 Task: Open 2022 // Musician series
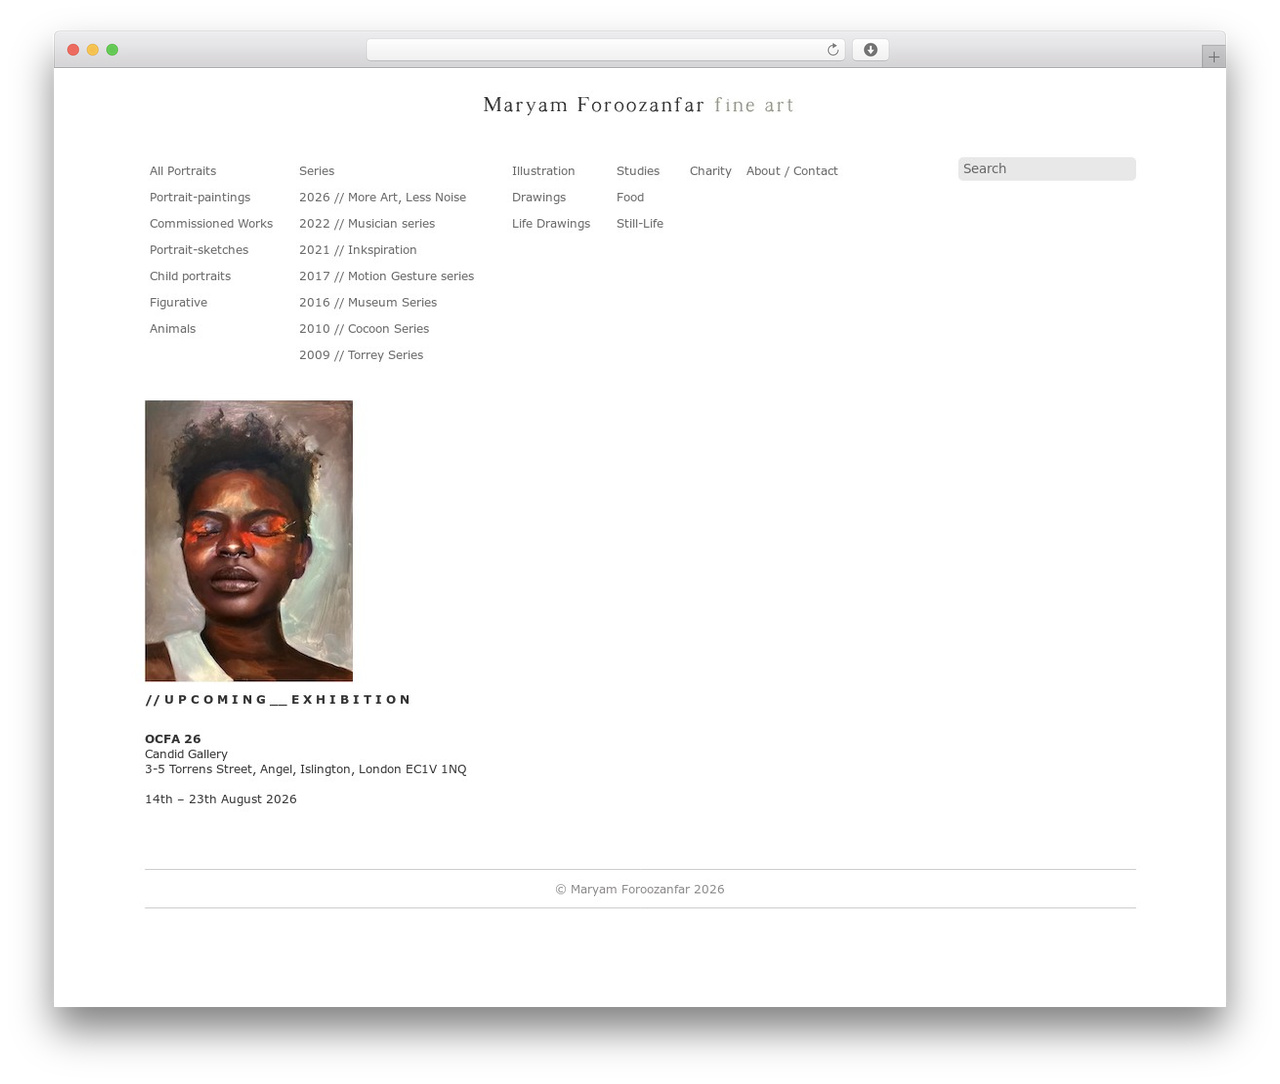coord(367,224)
